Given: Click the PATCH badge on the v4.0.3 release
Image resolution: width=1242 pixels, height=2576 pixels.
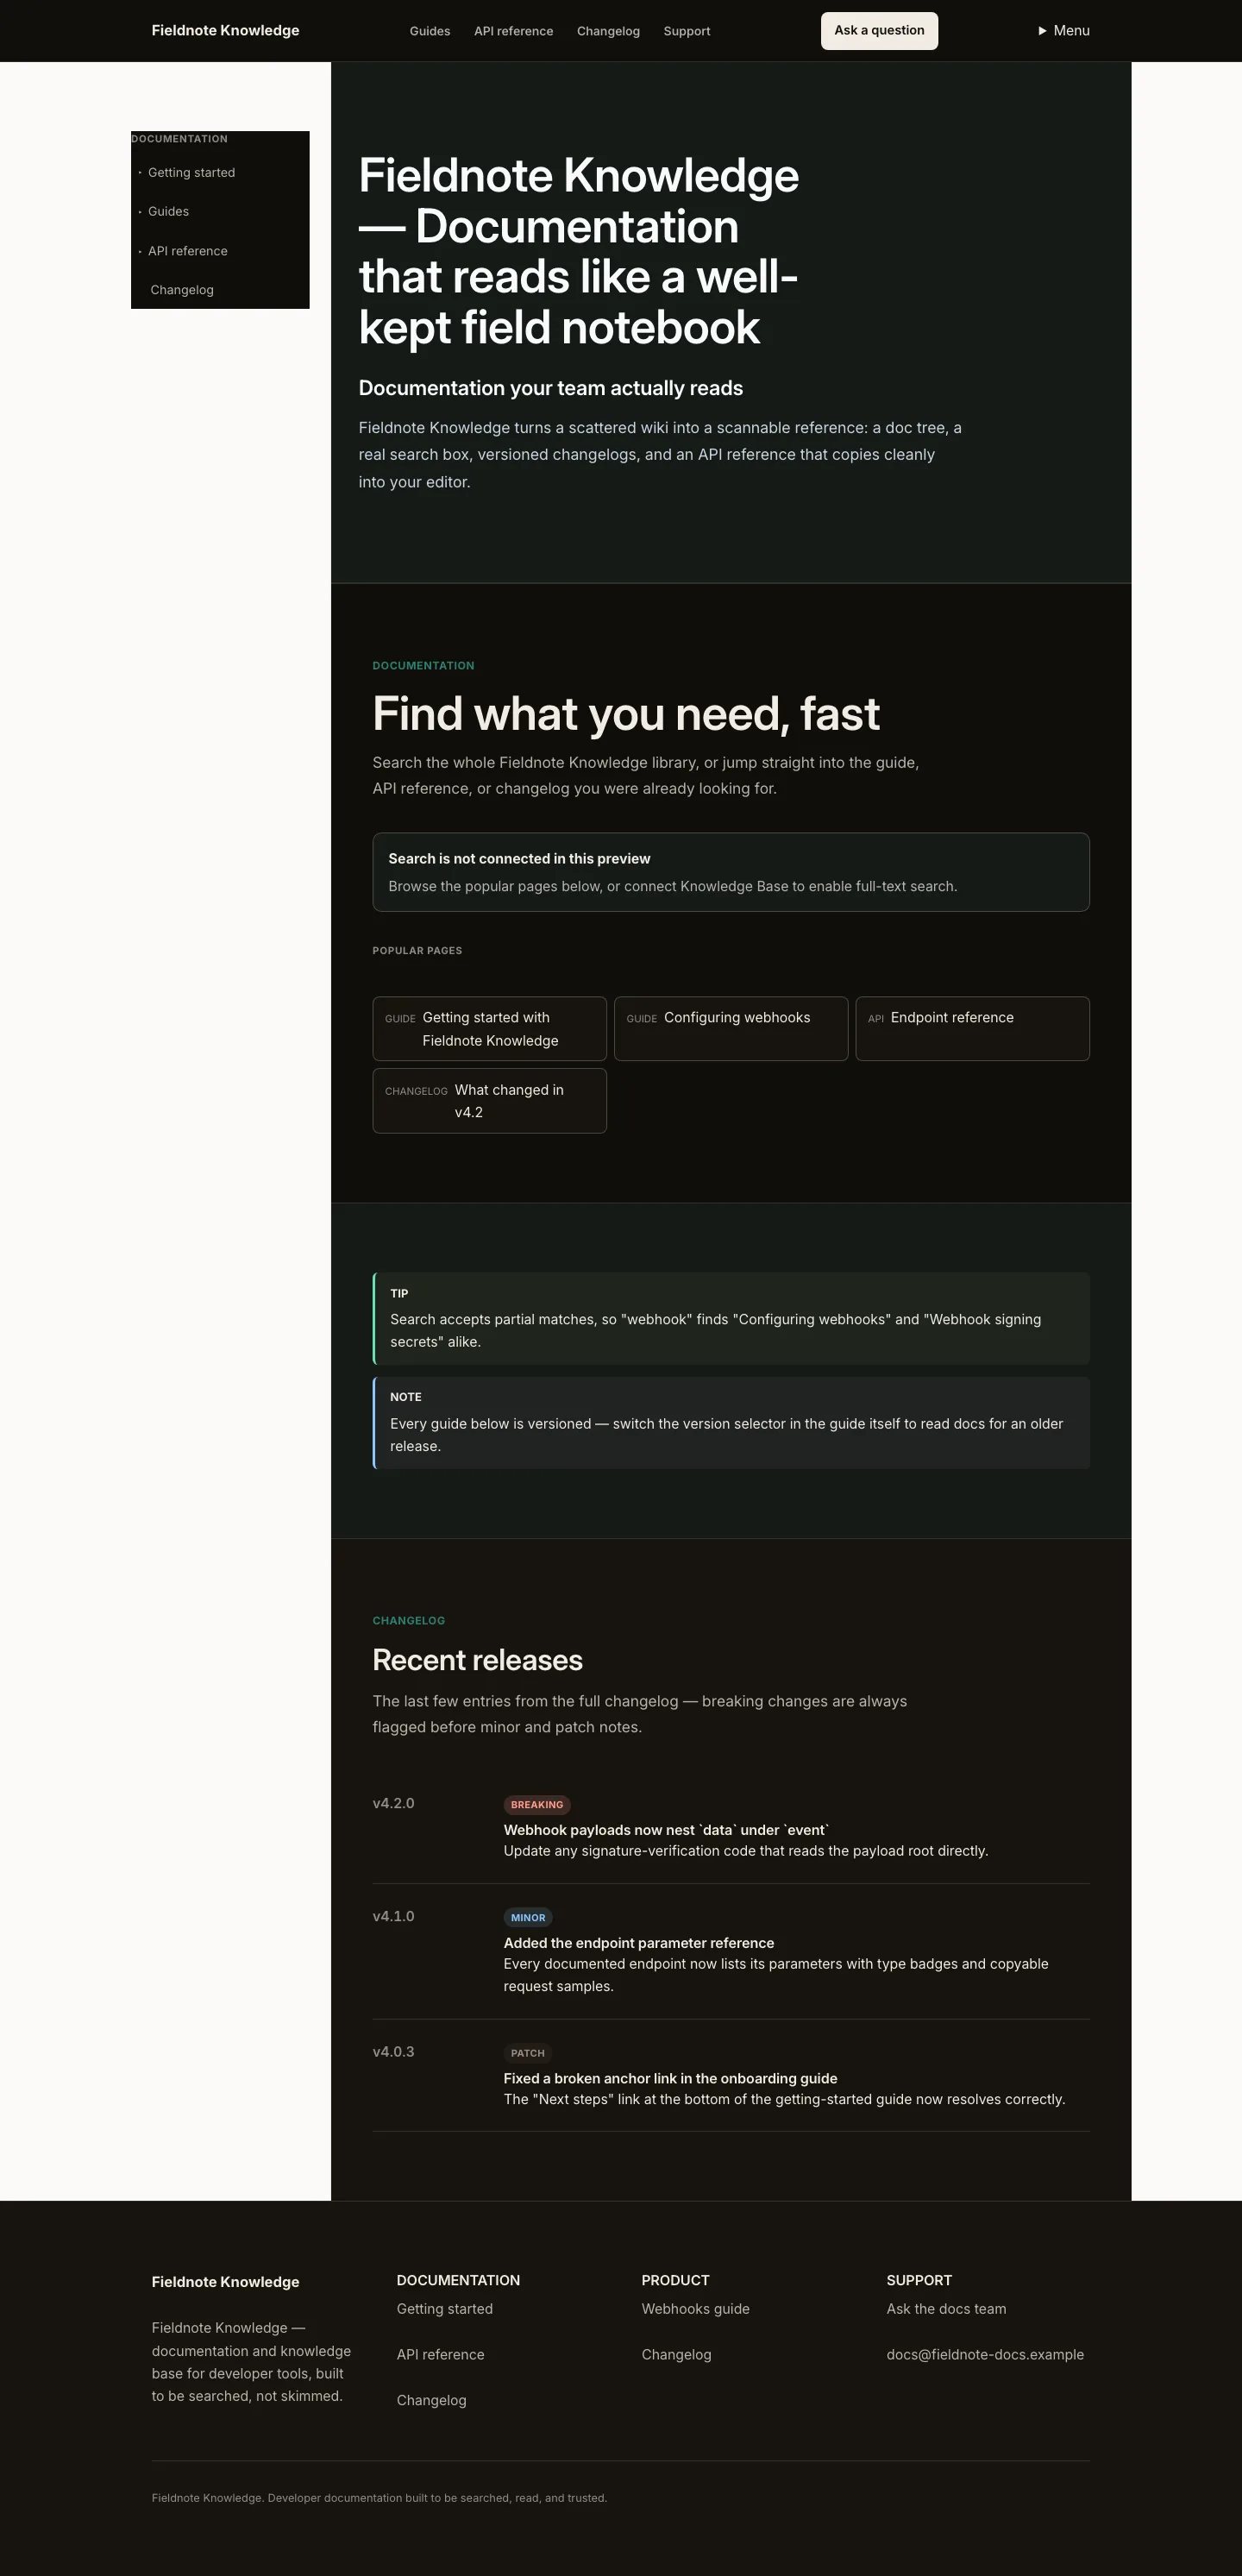Looking at the screenshot, I should coord(528,2053).
